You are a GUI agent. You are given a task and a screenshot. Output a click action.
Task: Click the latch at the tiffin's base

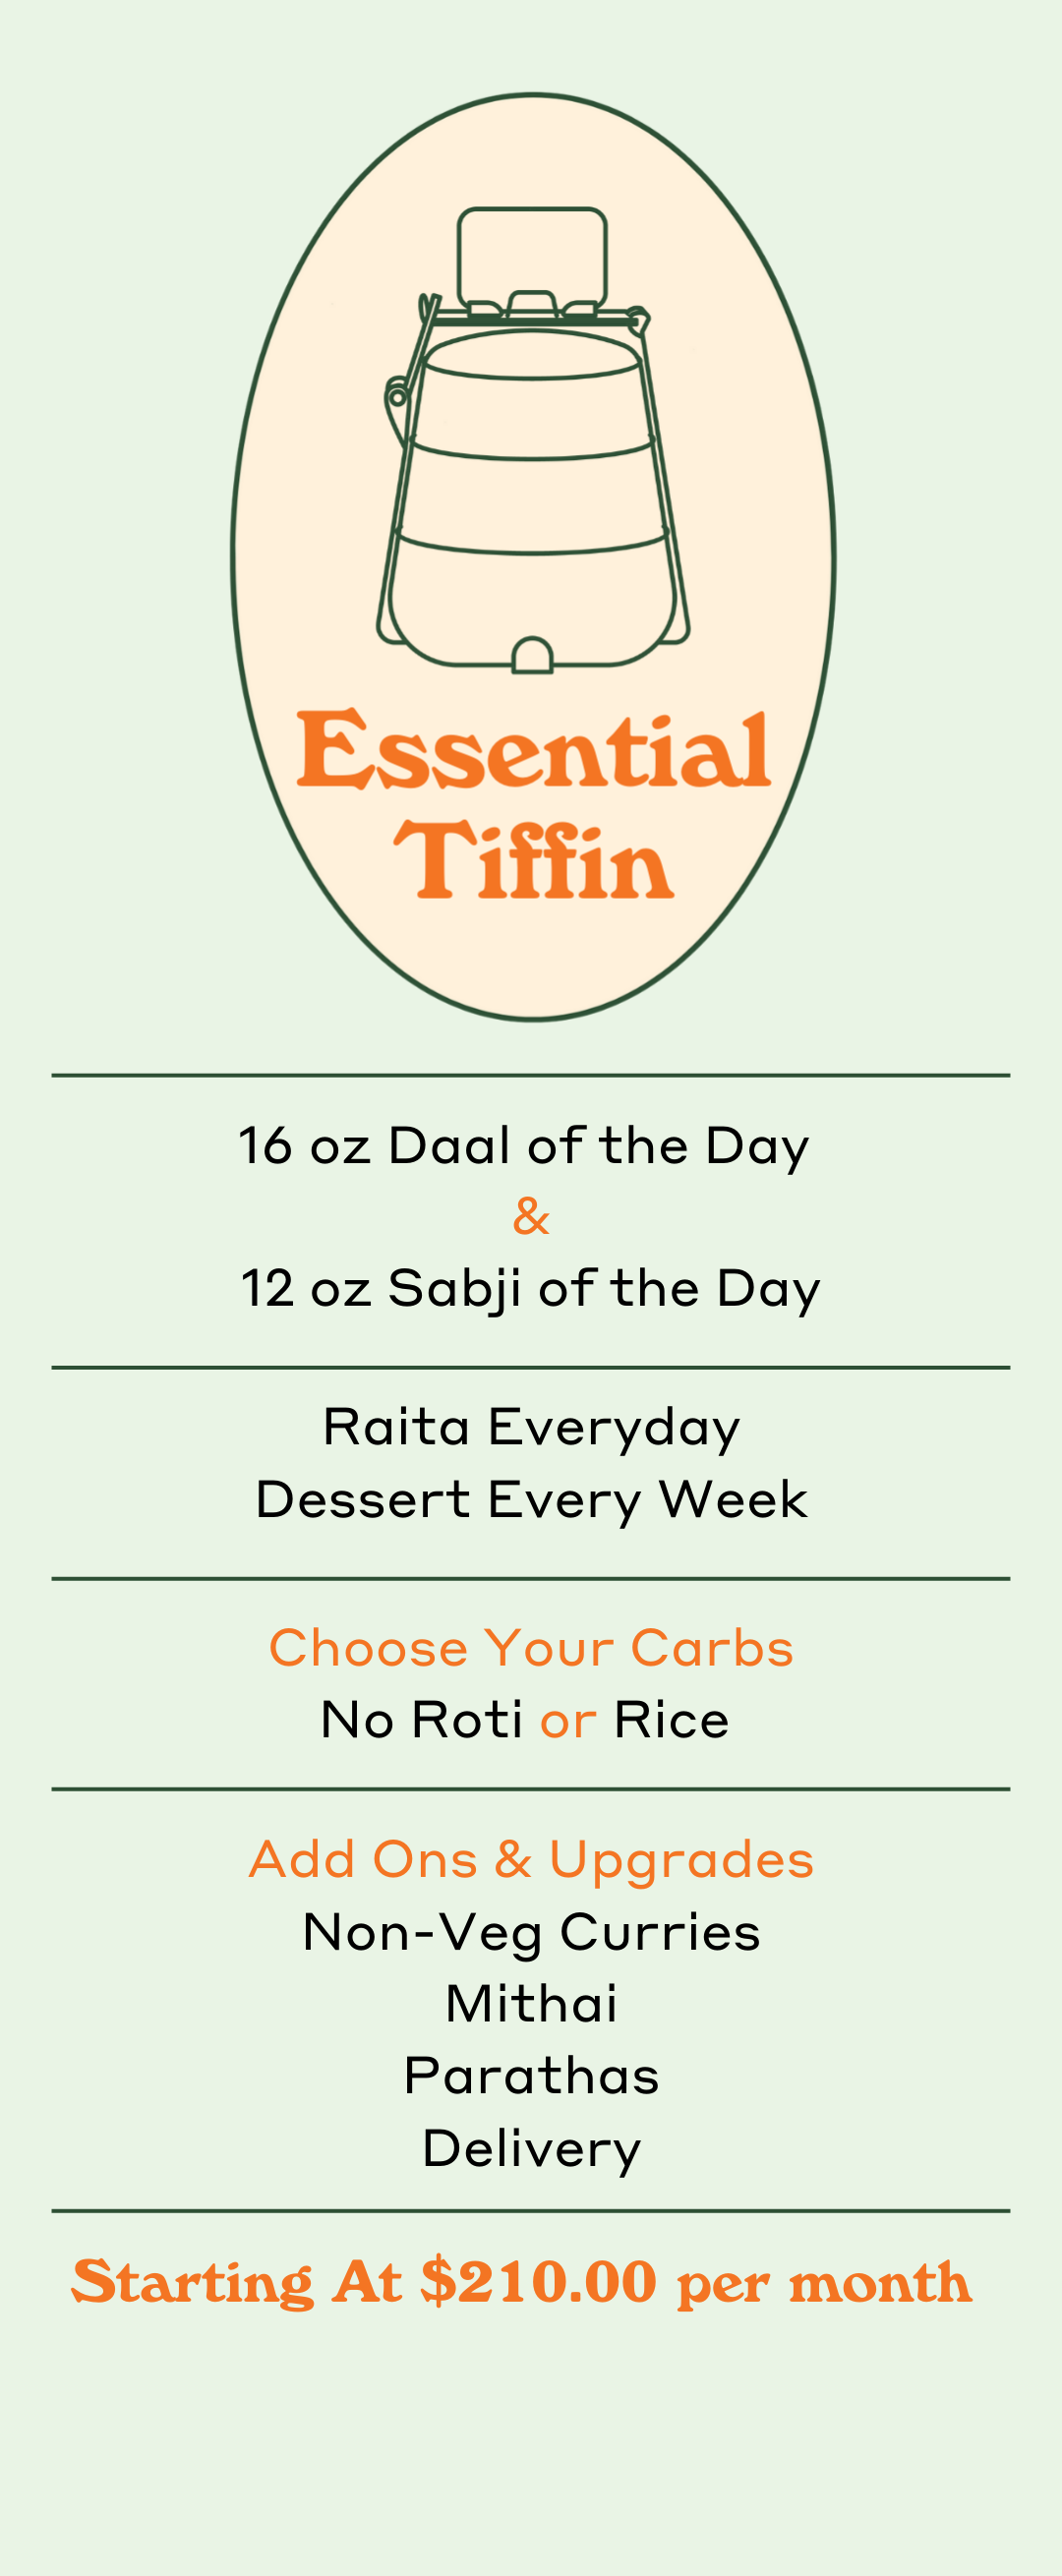click(532, 655)
